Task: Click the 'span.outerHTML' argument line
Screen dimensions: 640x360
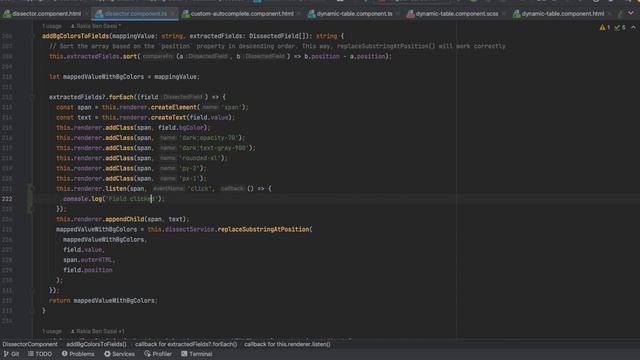Action: tap(89, 260)
